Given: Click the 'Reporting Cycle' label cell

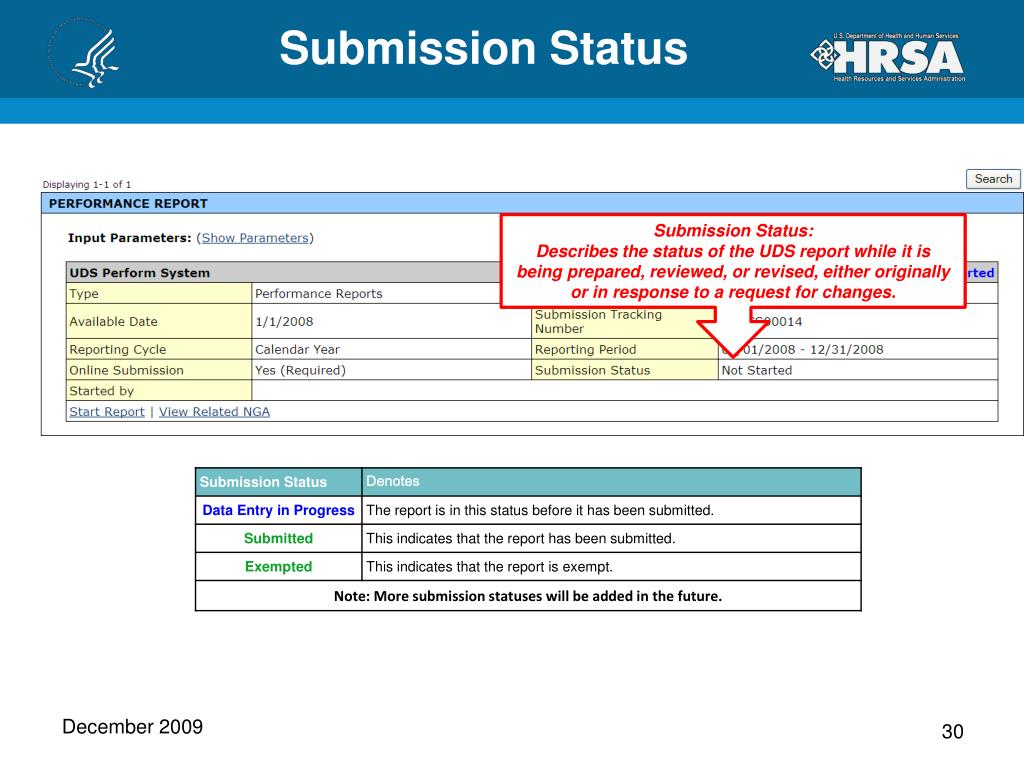Looking at the screenshot, I should point(159,349).
